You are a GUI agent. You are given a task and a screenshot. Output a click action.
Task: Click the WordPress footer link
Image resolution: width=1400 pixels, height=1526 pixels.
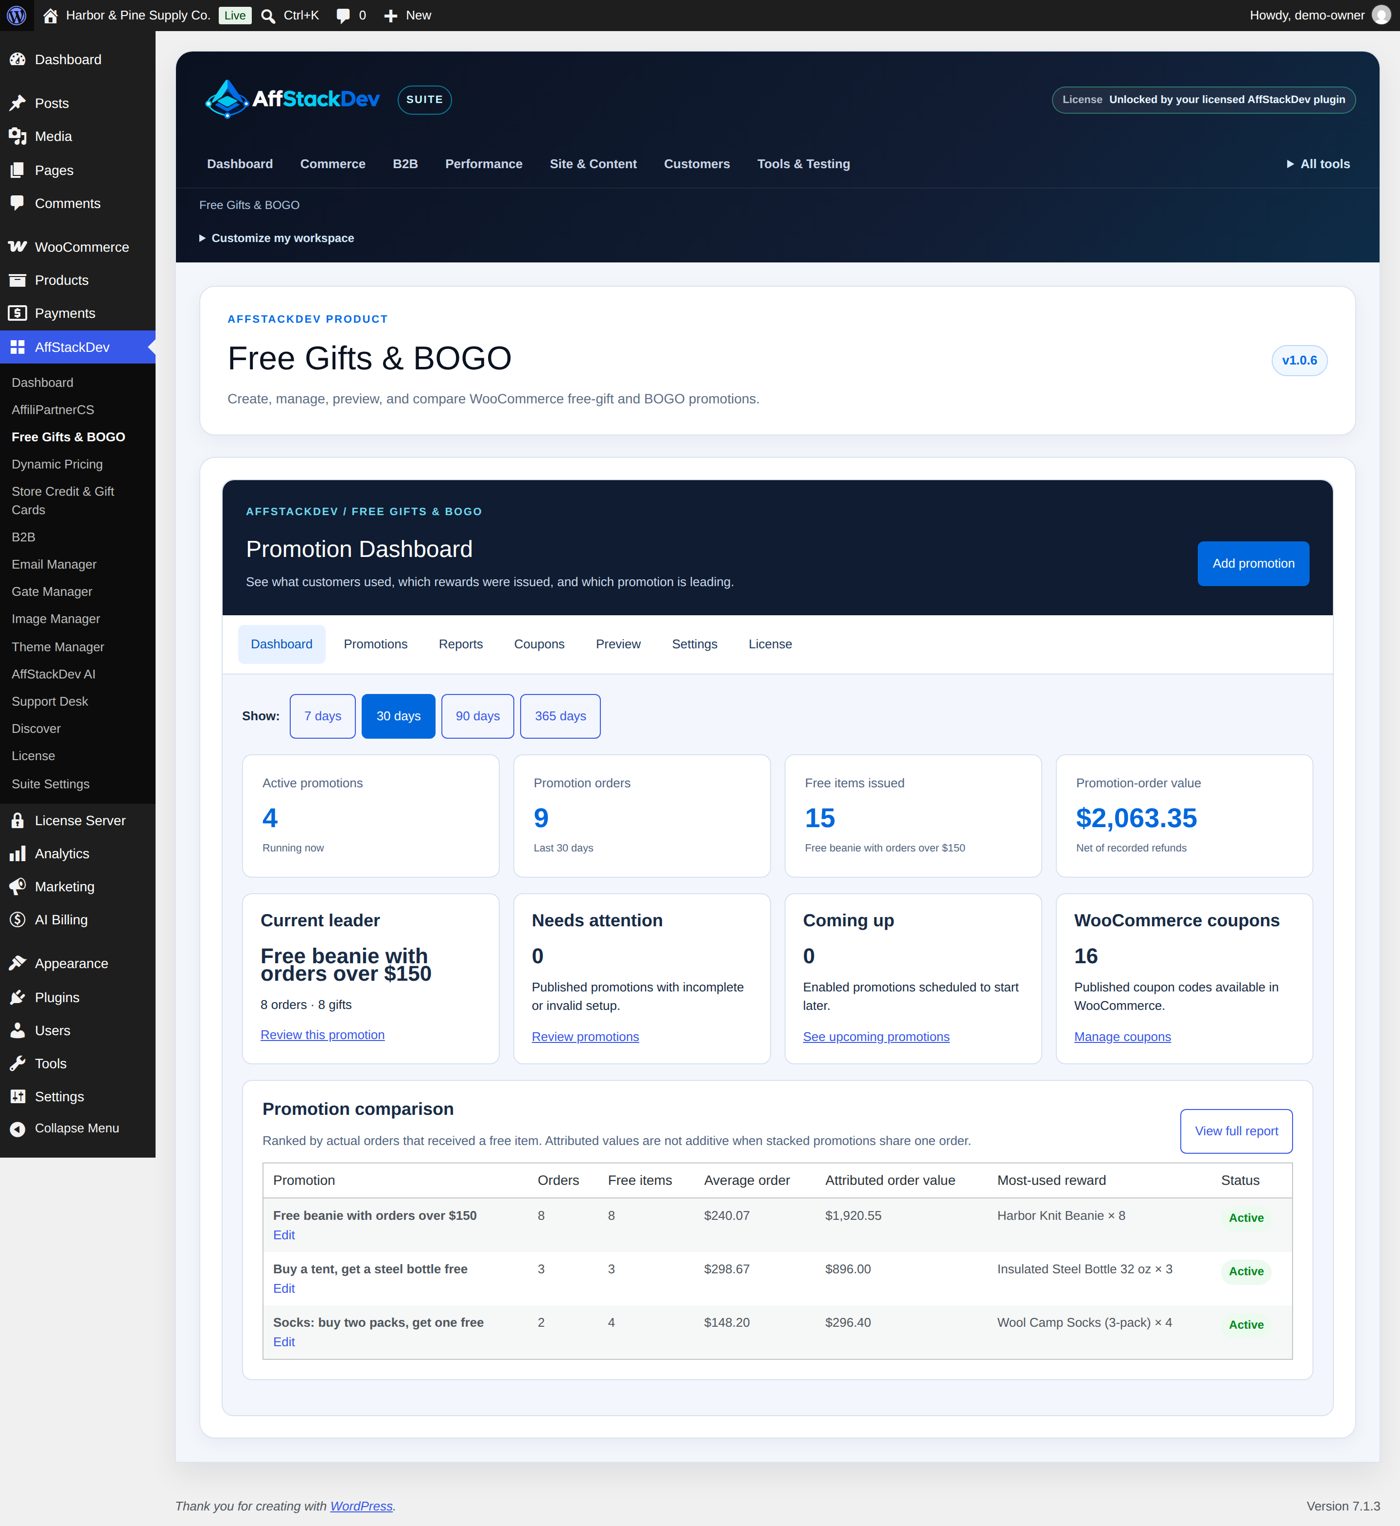[x=361, y=1506]
